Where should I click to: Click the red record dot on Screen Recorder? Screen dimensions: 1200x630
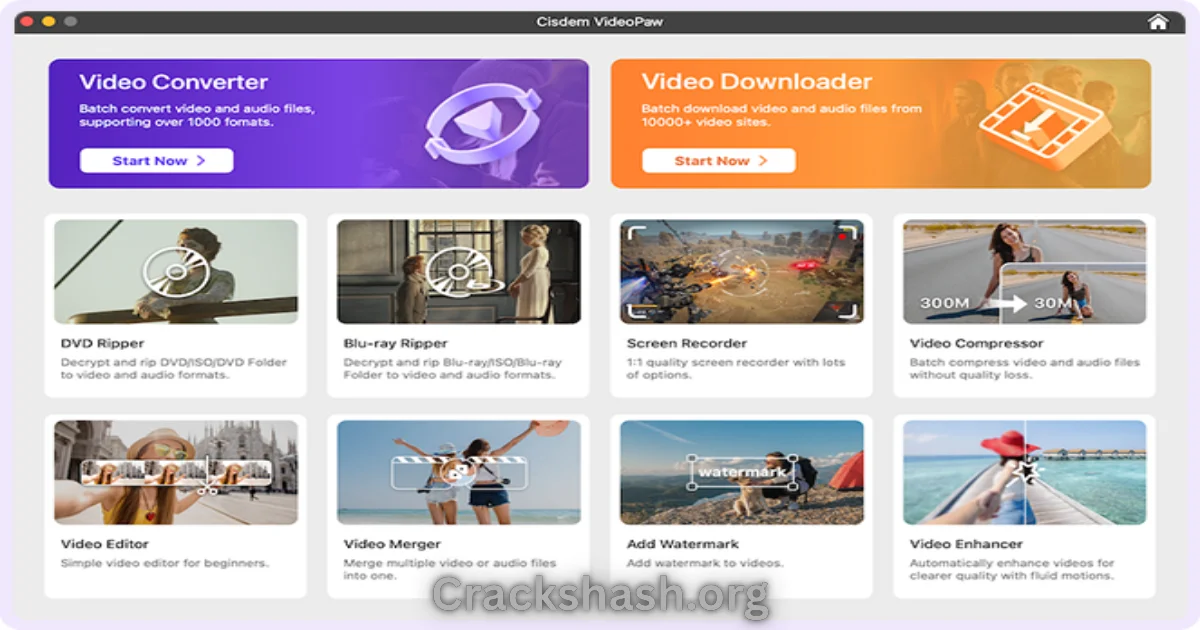click(x=843, y=237)
